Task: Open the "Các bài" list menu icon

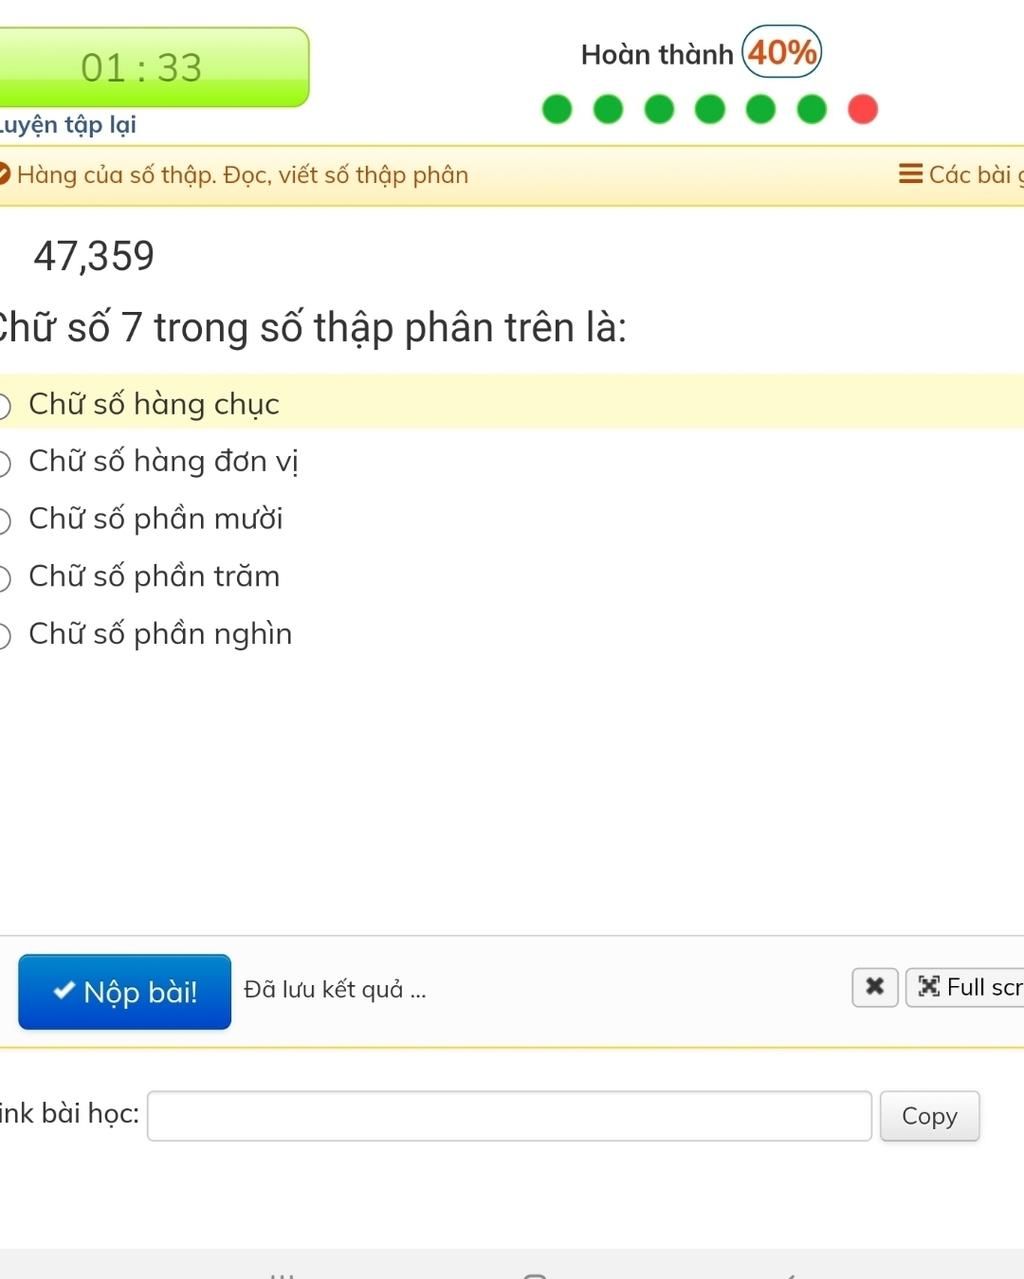Action: 911,174
